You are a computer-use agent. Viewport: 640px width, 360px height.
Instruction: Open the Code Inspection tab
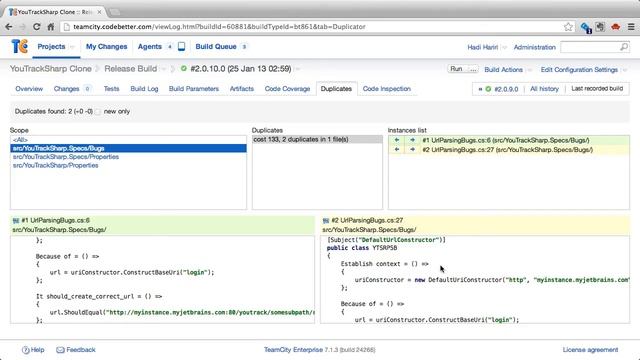tap(387, 89)
